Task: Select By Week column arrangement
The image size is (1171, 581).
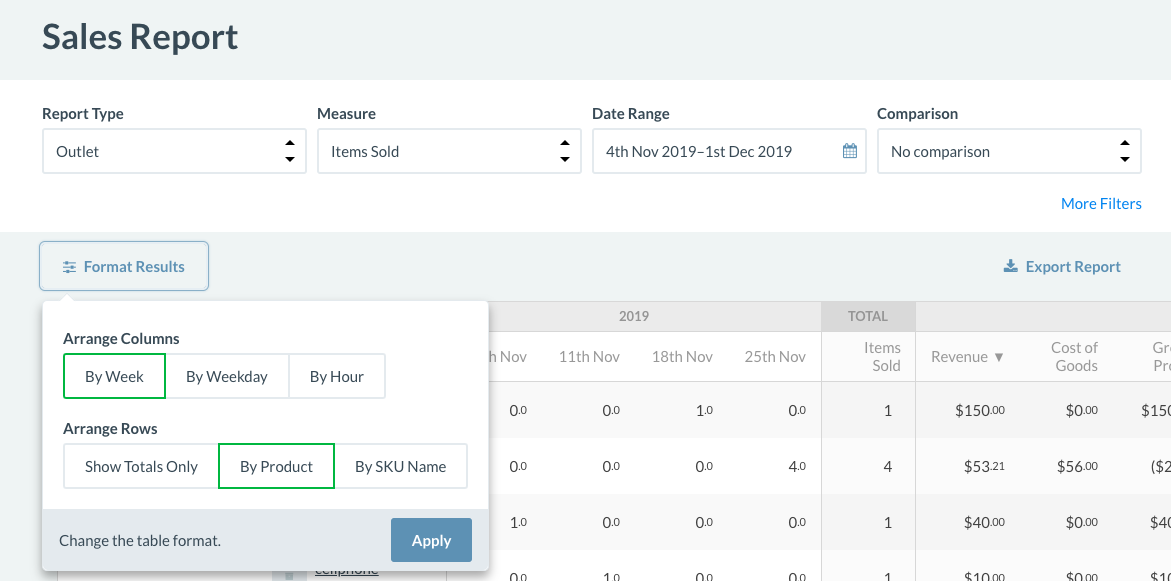Action: coord(114,377)
